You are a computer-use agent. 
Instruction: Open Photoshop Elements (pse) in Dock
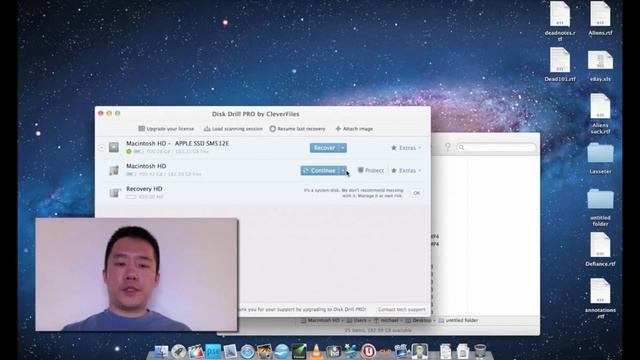pyautogui.click(x=213, y=351)
